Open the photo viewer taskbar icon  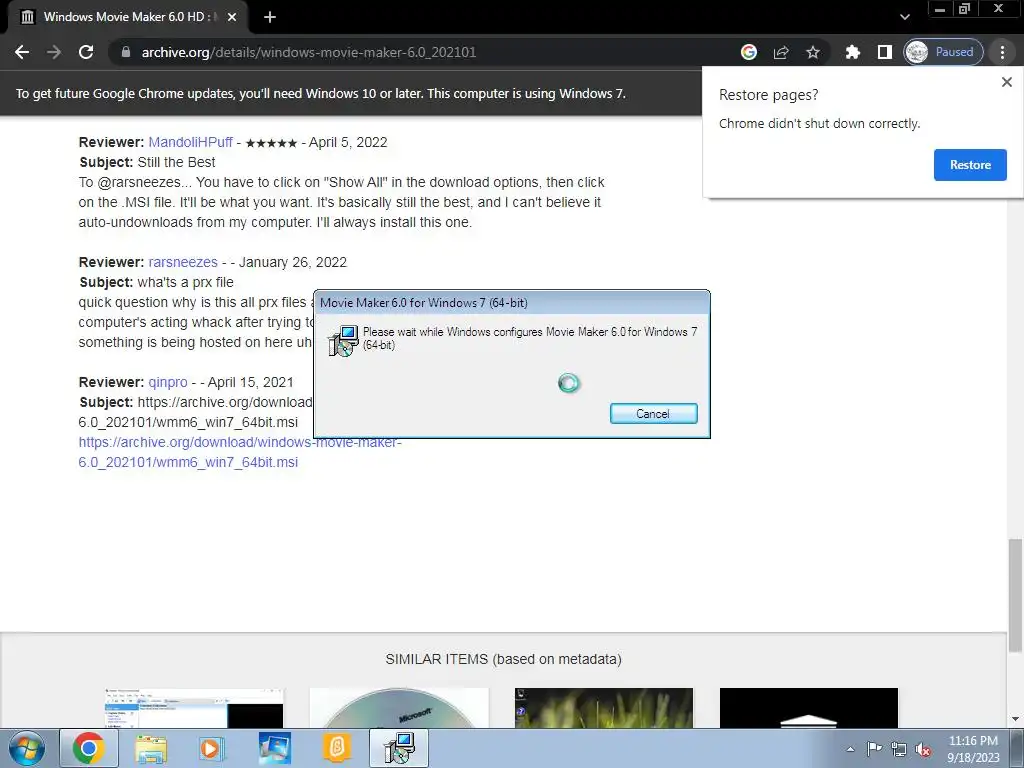[274, 748]
